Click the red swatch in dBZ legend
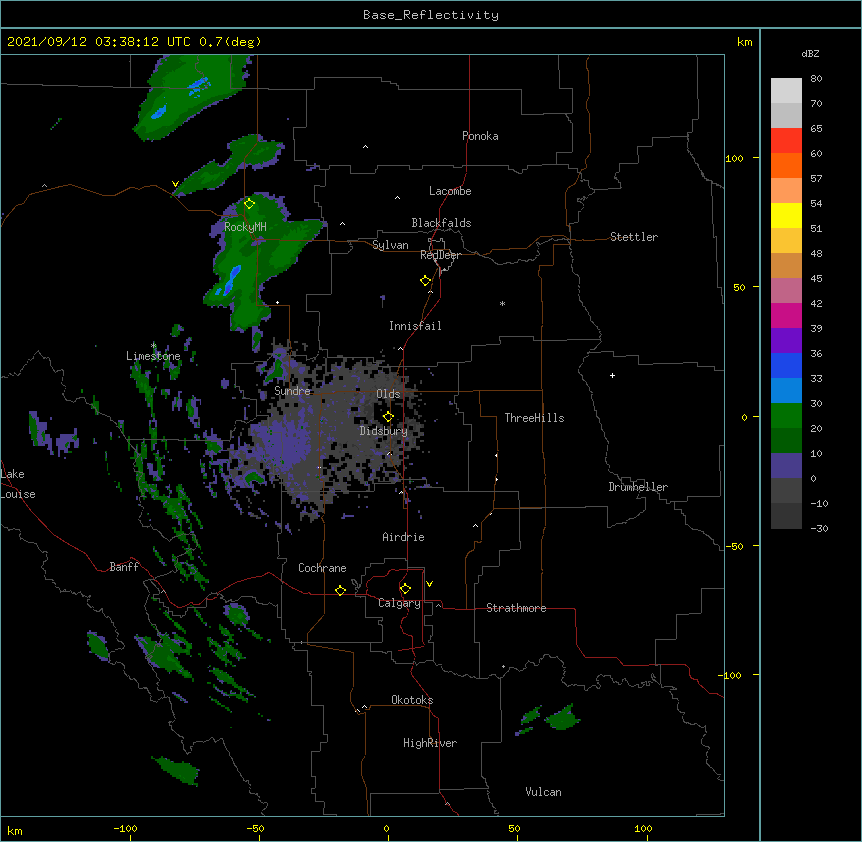The height and width of the screenshot is (842, 862). (786, 141)
